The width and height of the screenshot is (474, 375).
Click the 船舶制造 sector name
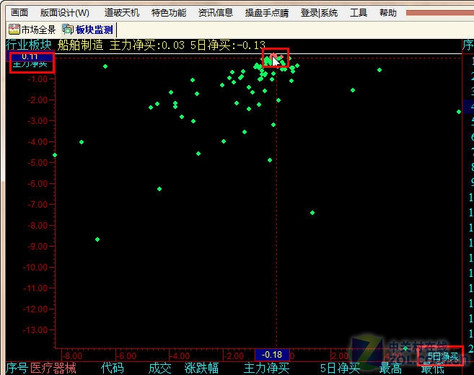(80, 45)
